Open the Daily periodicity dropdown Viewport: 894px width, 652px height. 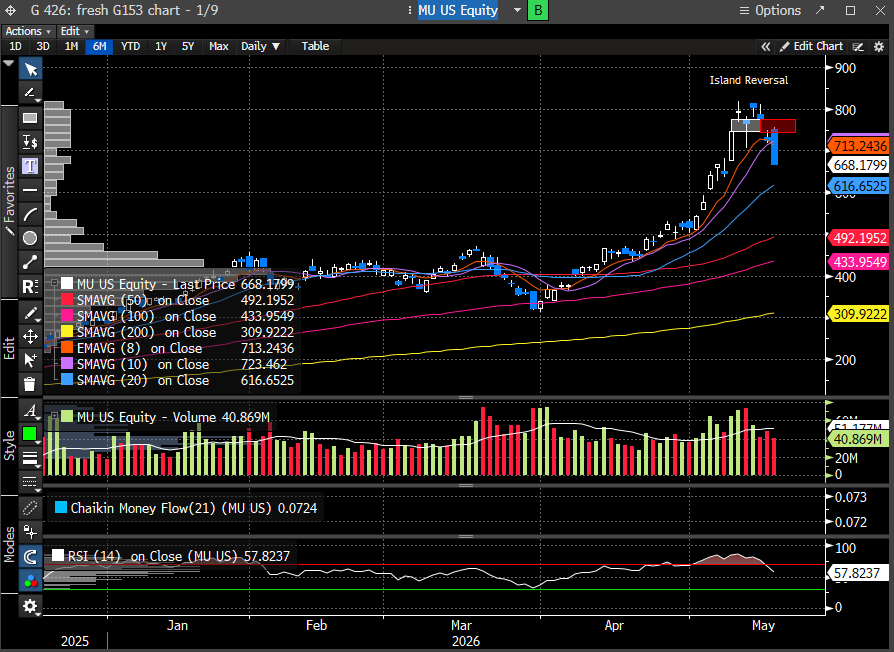pyautogui.click(x=260, y=47)
